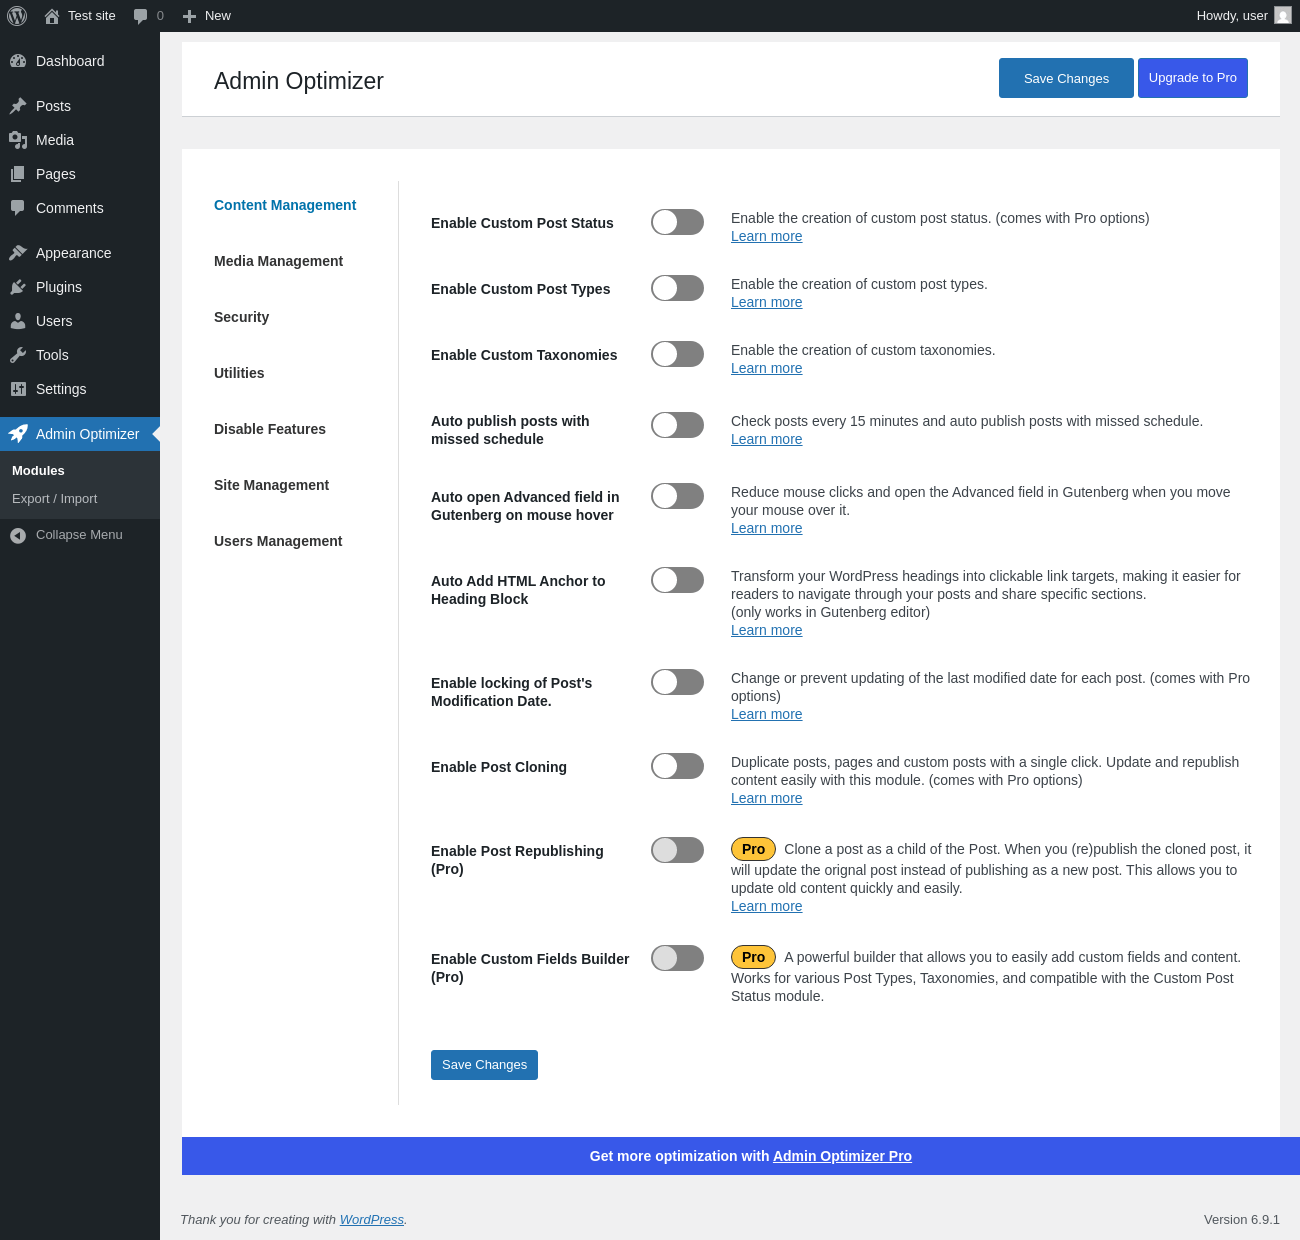Switch to Disable Features tab

click(x=270, y=429)
